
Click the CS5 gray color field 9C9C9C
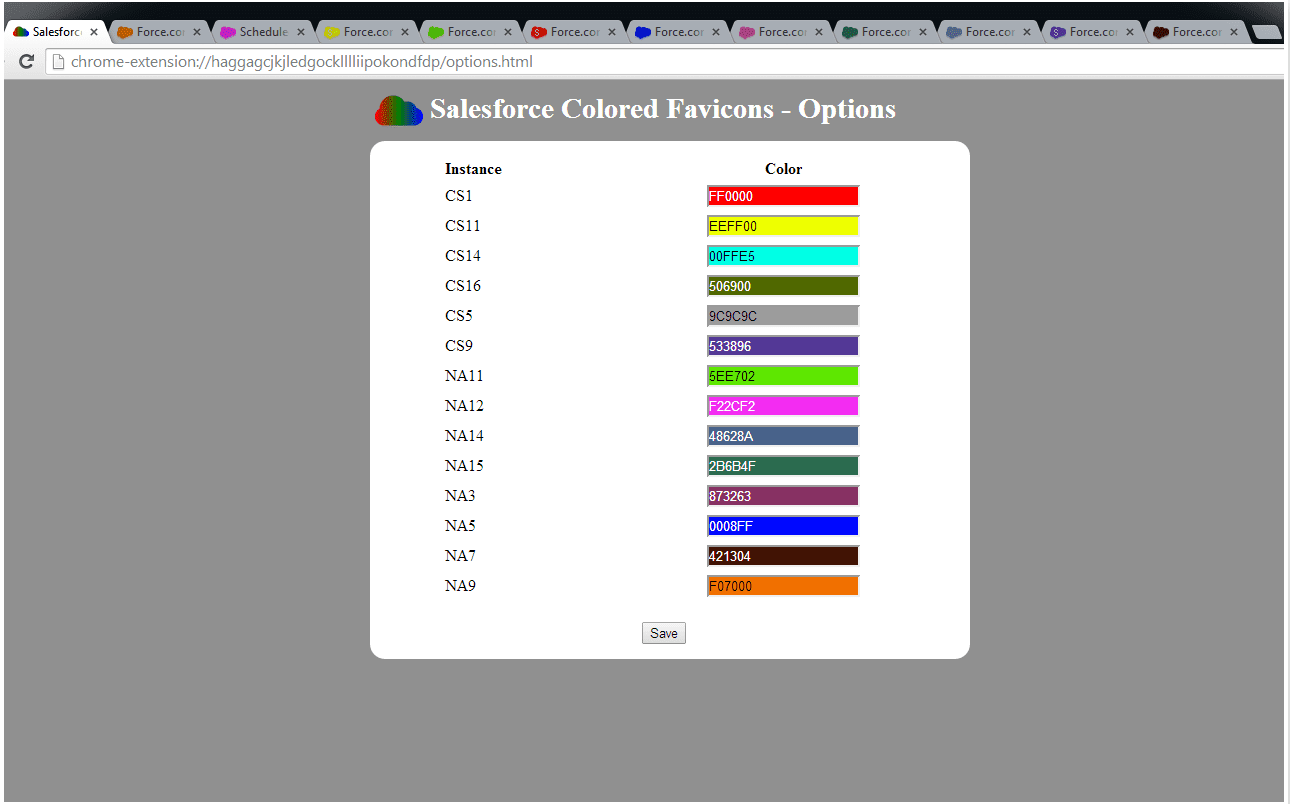tap(783, 316)
